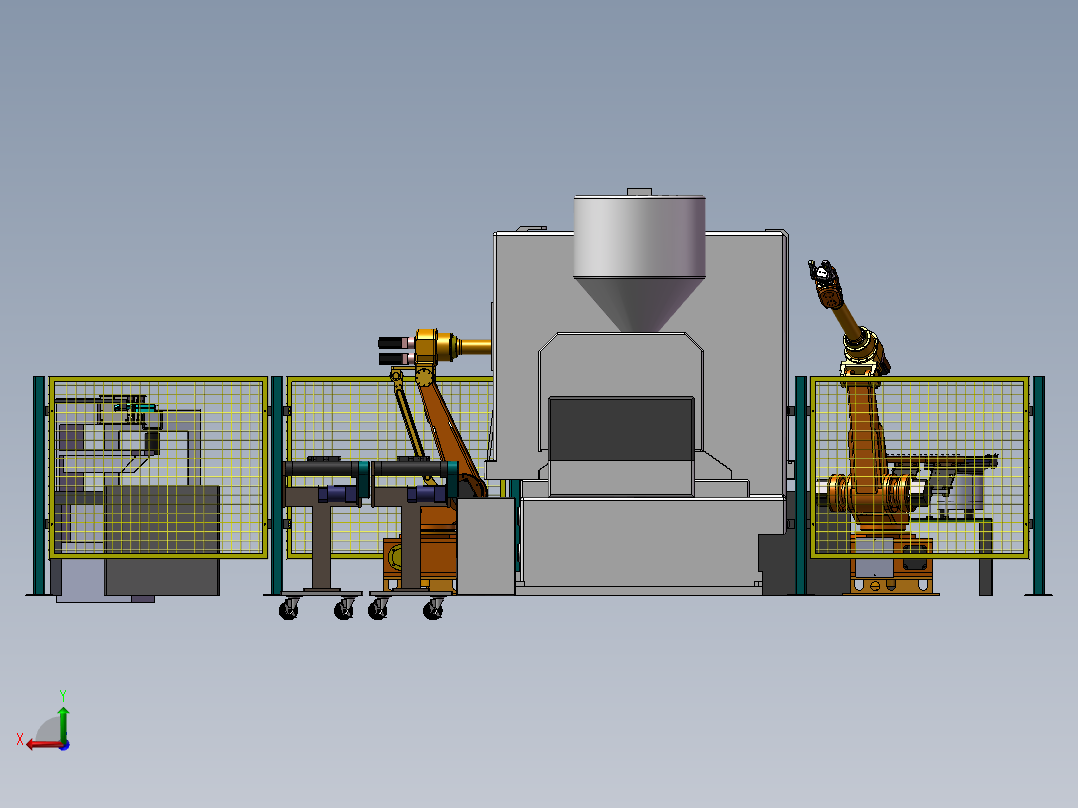
Task: Select the cylindrical hopper on top of the machine
Action: [639, 263]
